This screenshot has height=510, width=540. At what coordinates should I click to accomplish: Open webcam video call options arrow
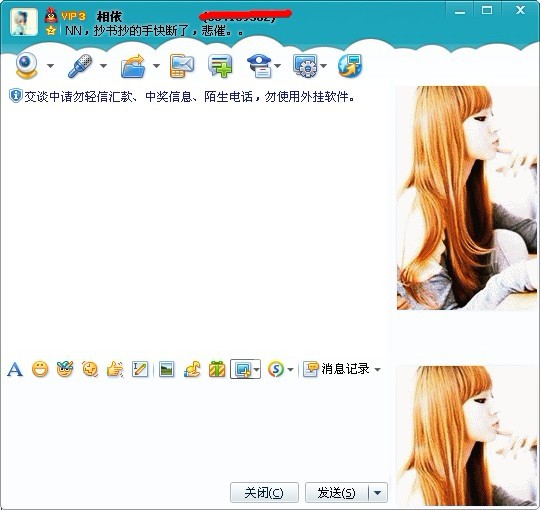(x=50, y=65)
